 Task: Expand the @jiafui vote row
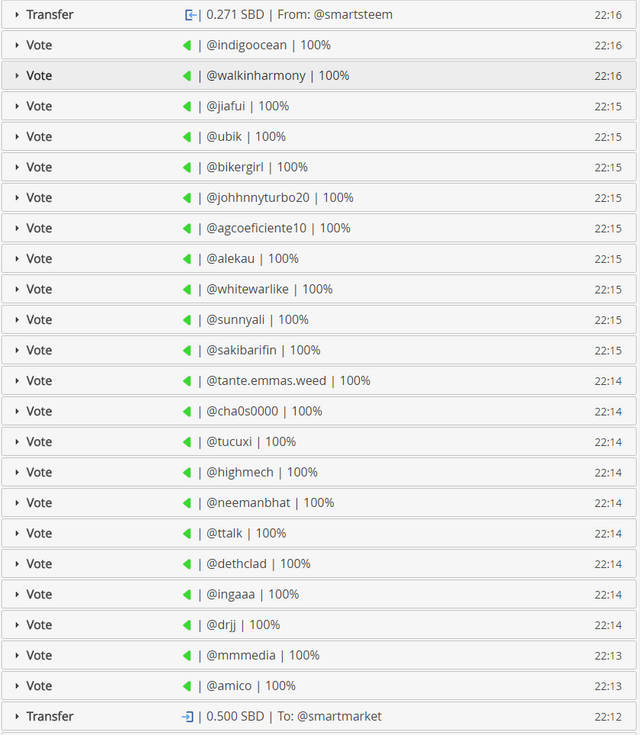coord(17,106)
